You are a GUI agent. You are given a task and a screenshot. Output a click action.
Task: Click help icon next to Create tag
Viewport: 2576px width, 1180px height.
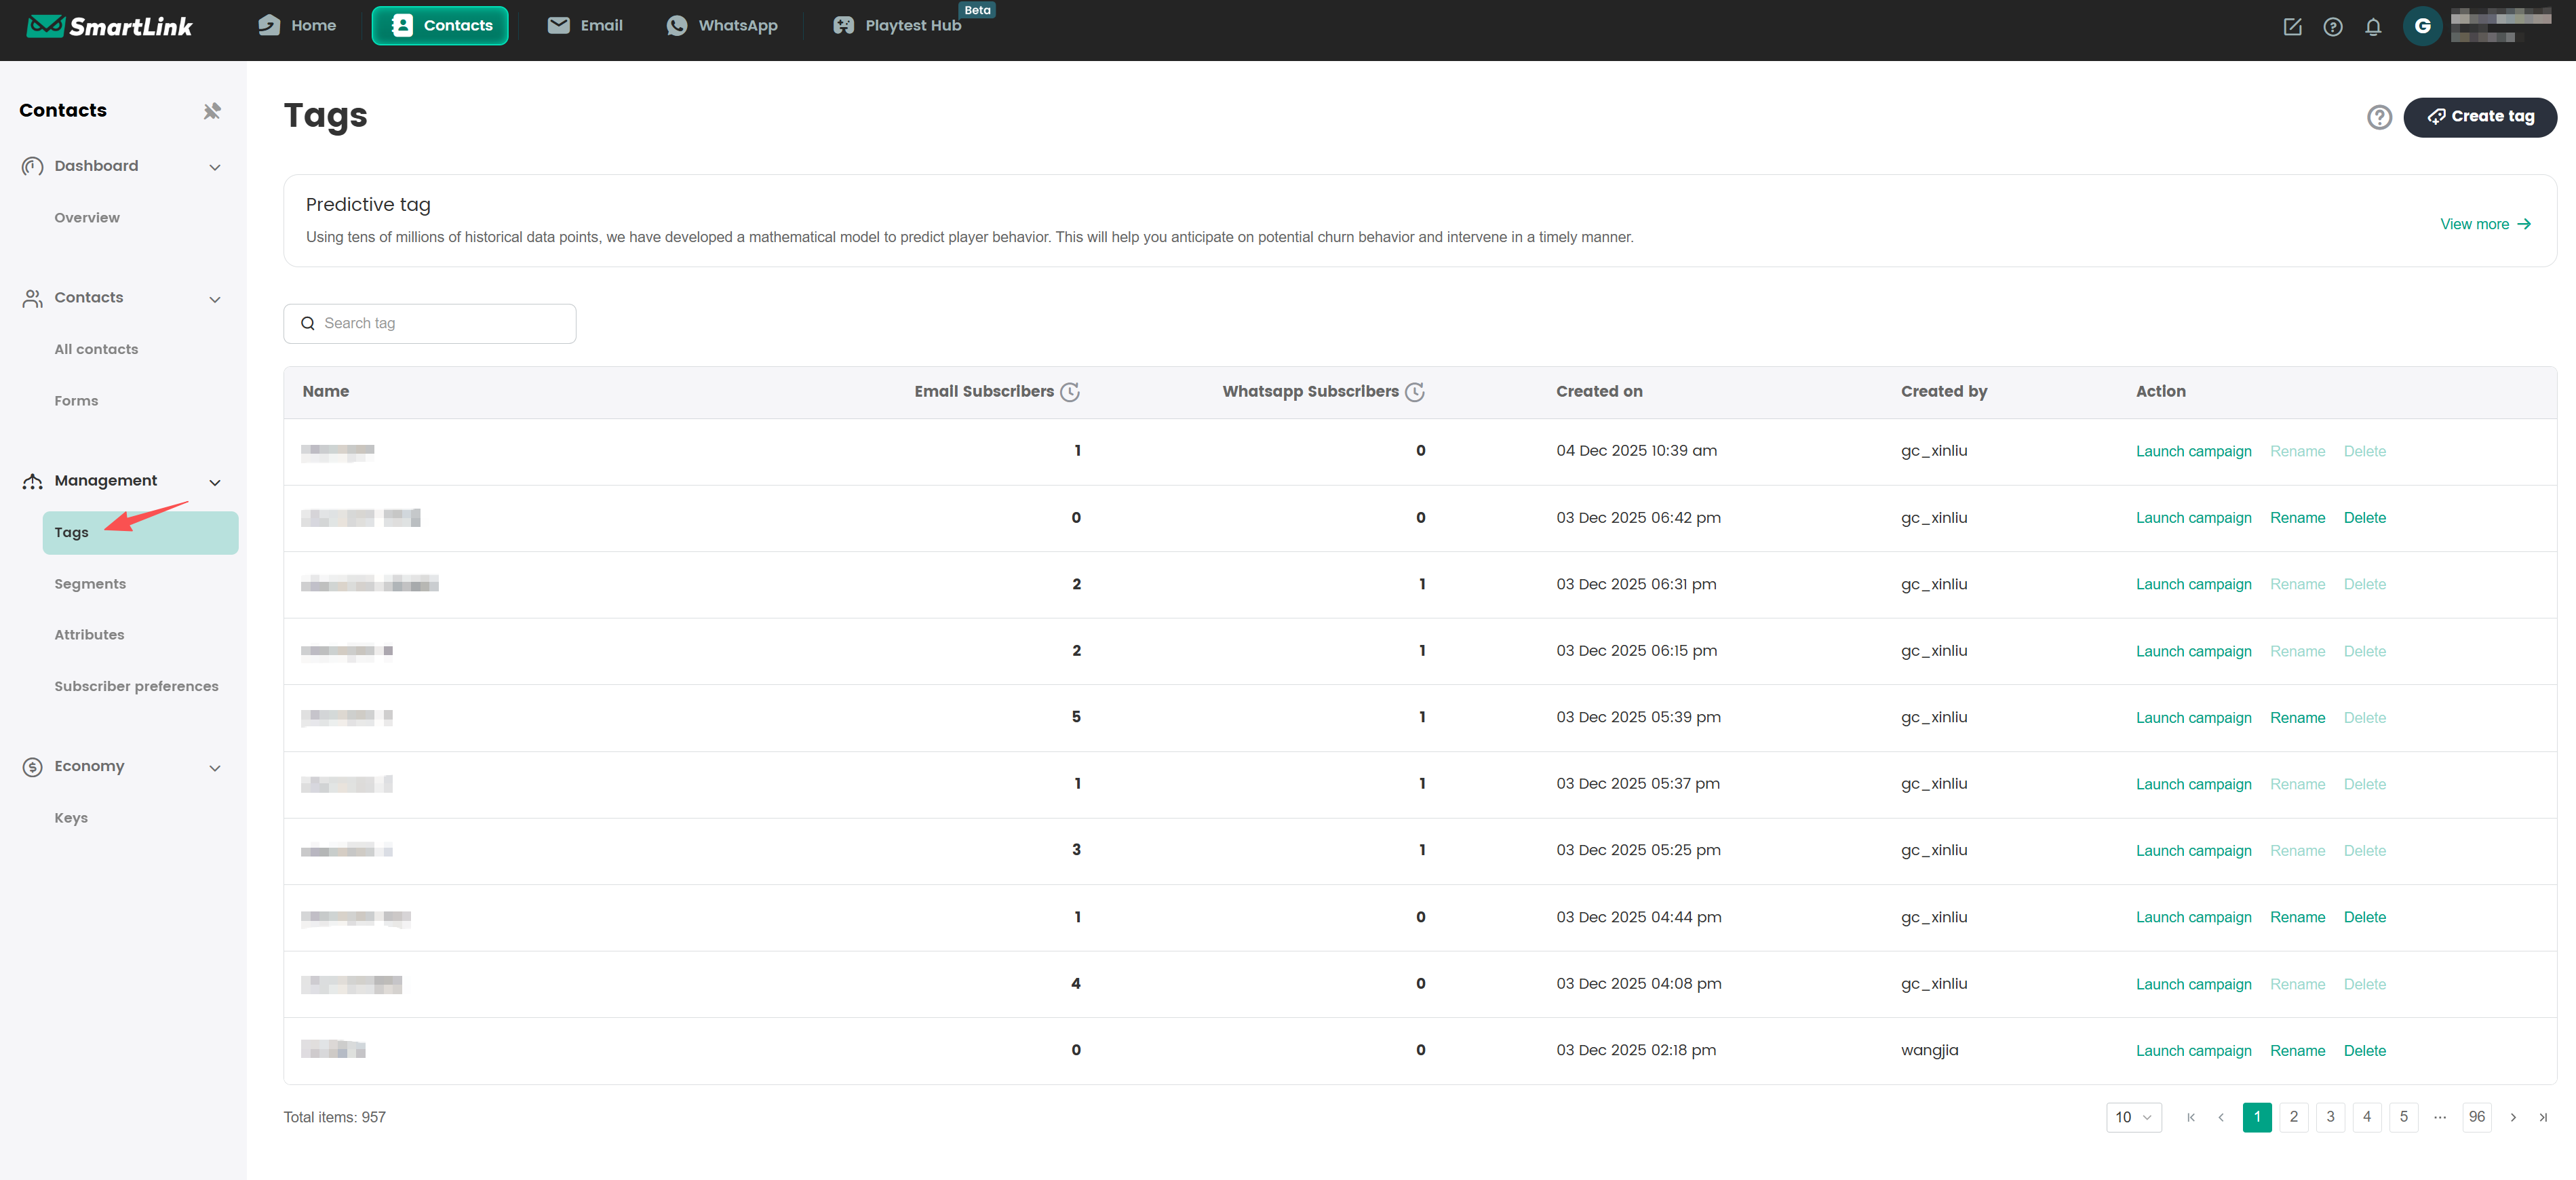tap(2379, 117)
